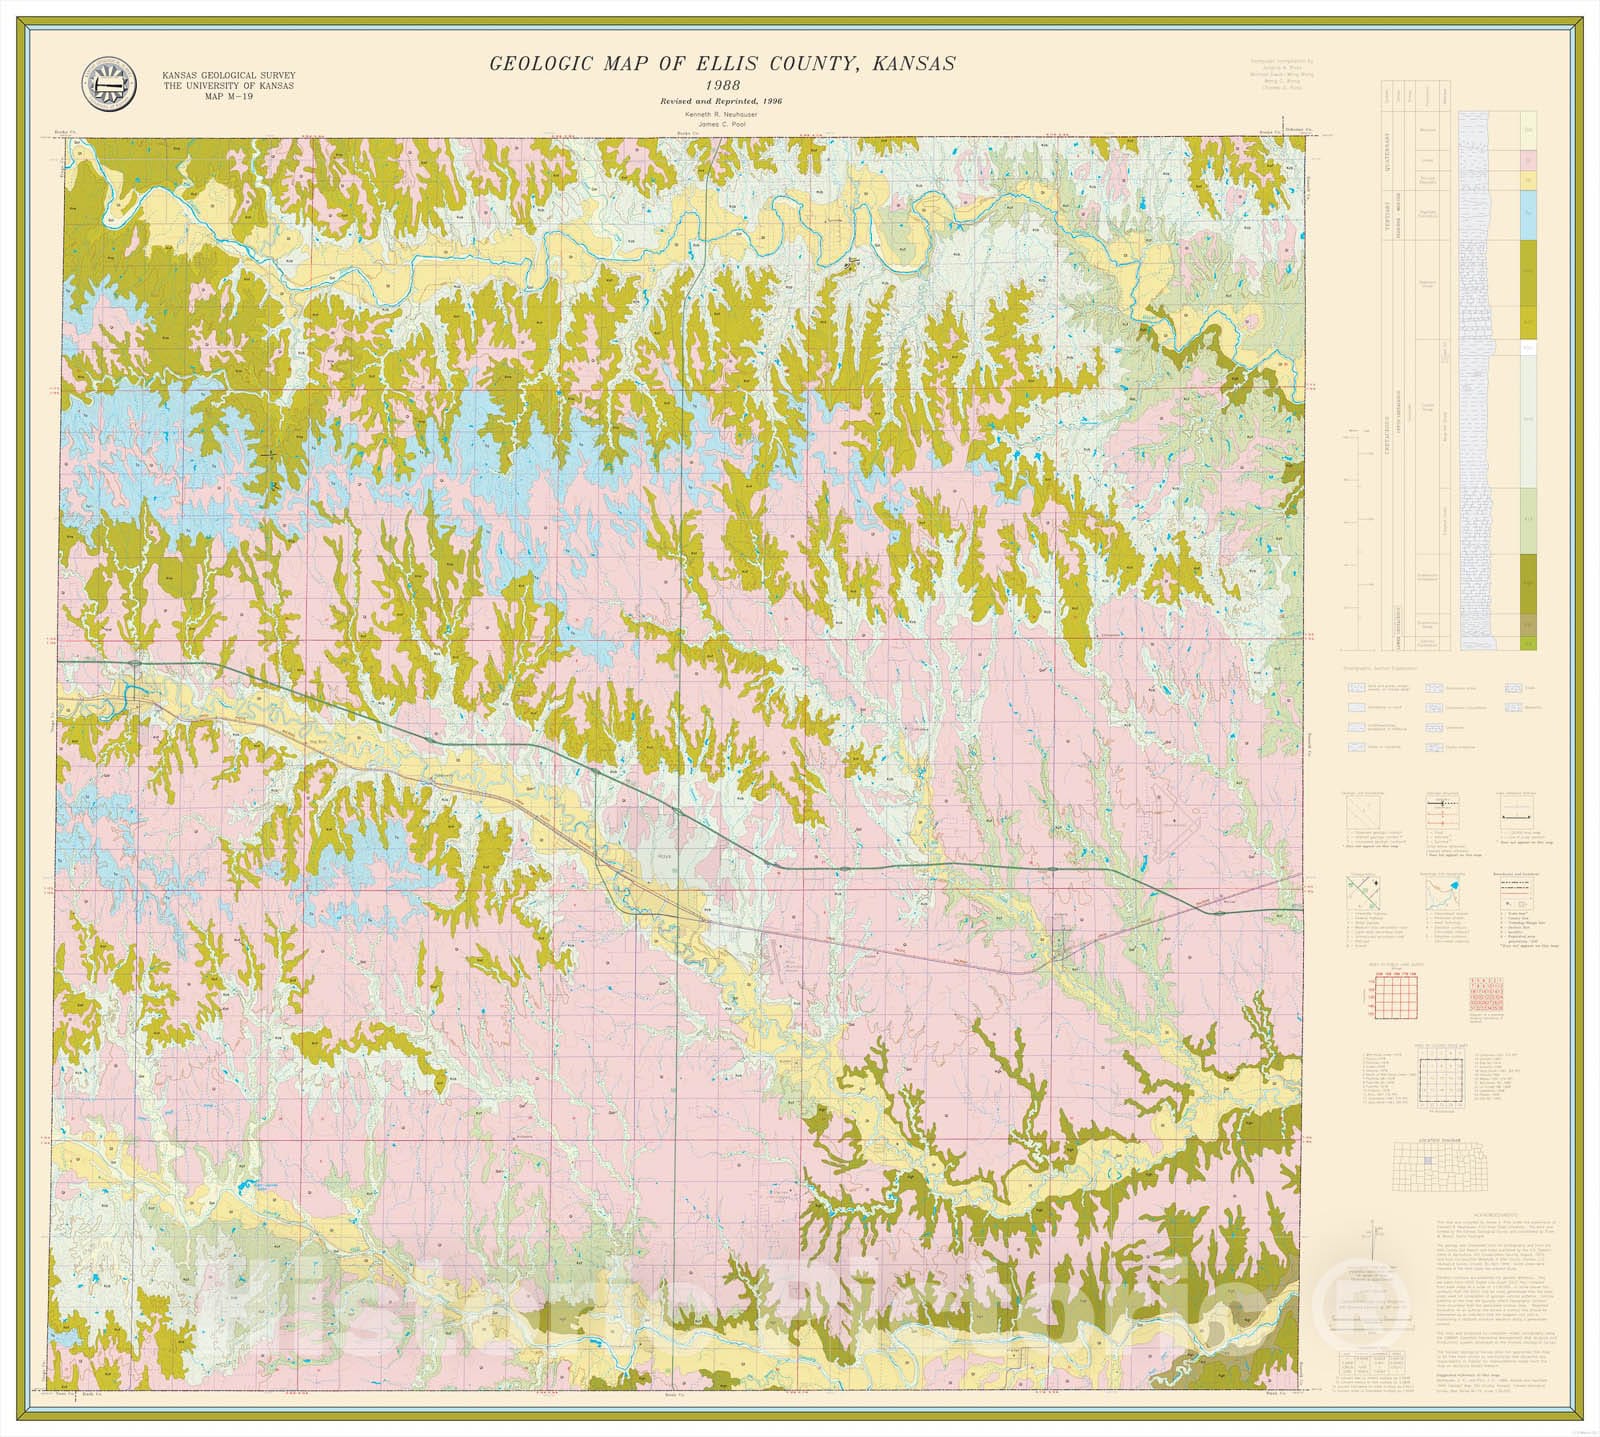
Task: Click the yellow legend color swatch
Action: [x=1528, y=180]
